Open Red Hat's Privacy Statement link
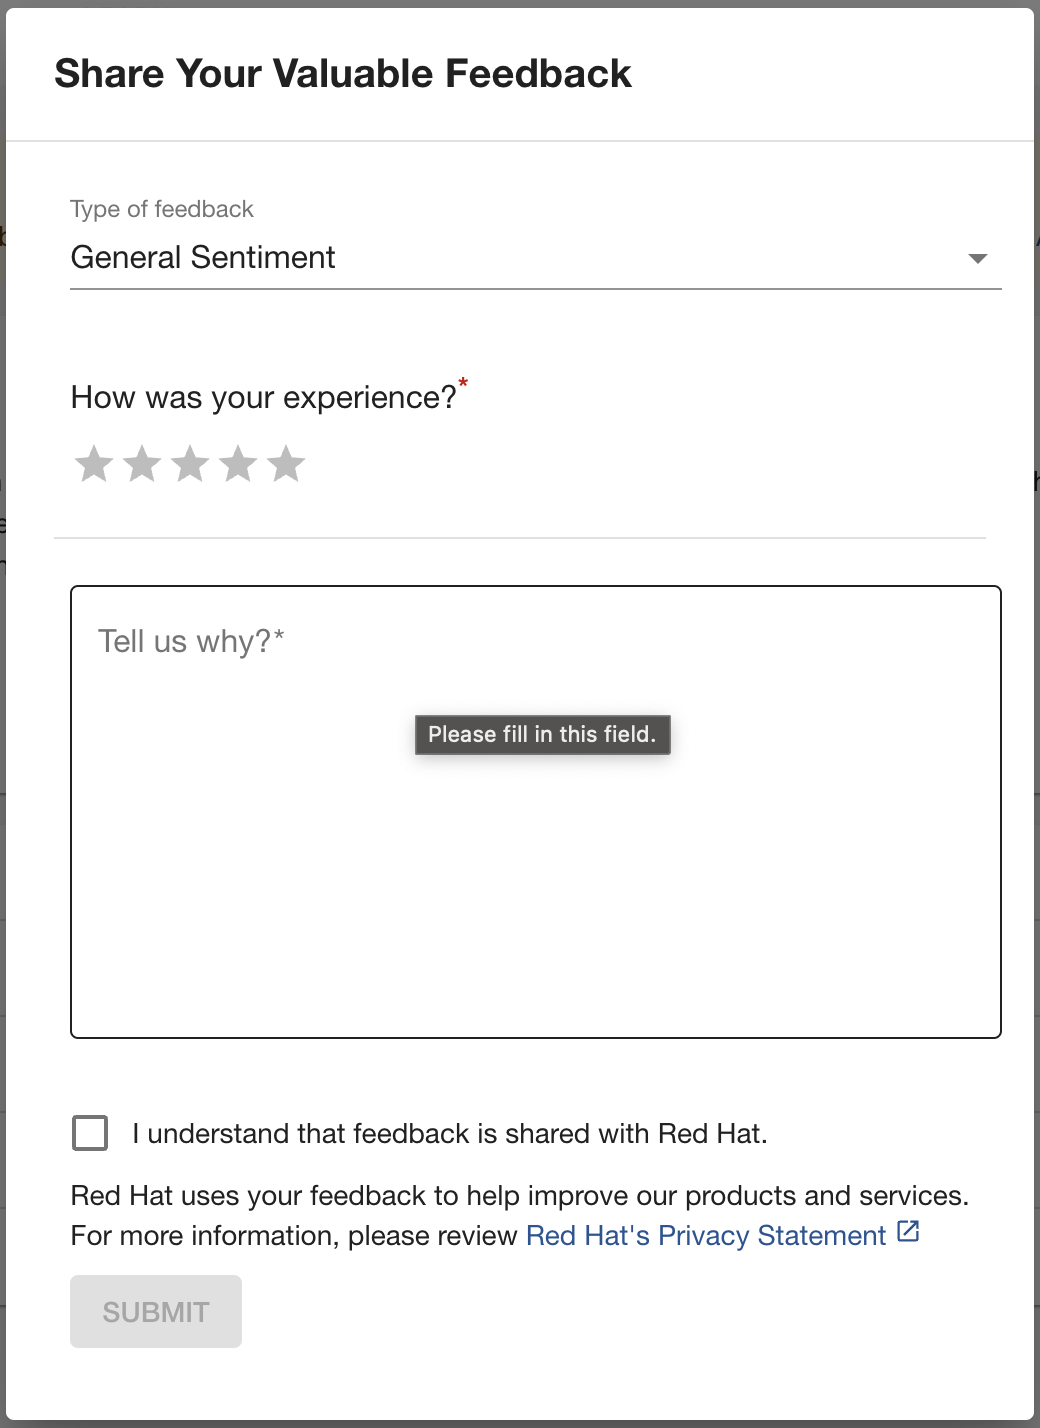Screen dimensions: 1040x1428 click(x=706, y=1236)
